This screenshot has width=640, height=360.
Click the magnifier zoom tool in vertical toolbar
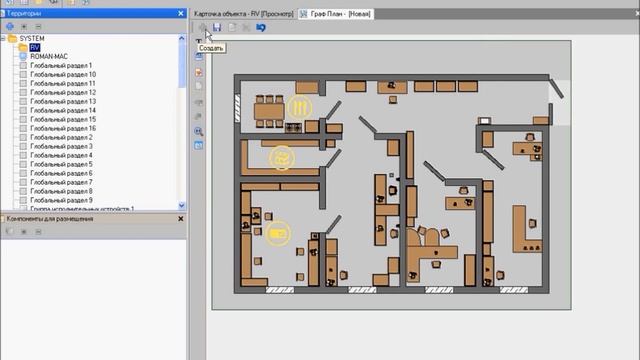tap(199, 131)
